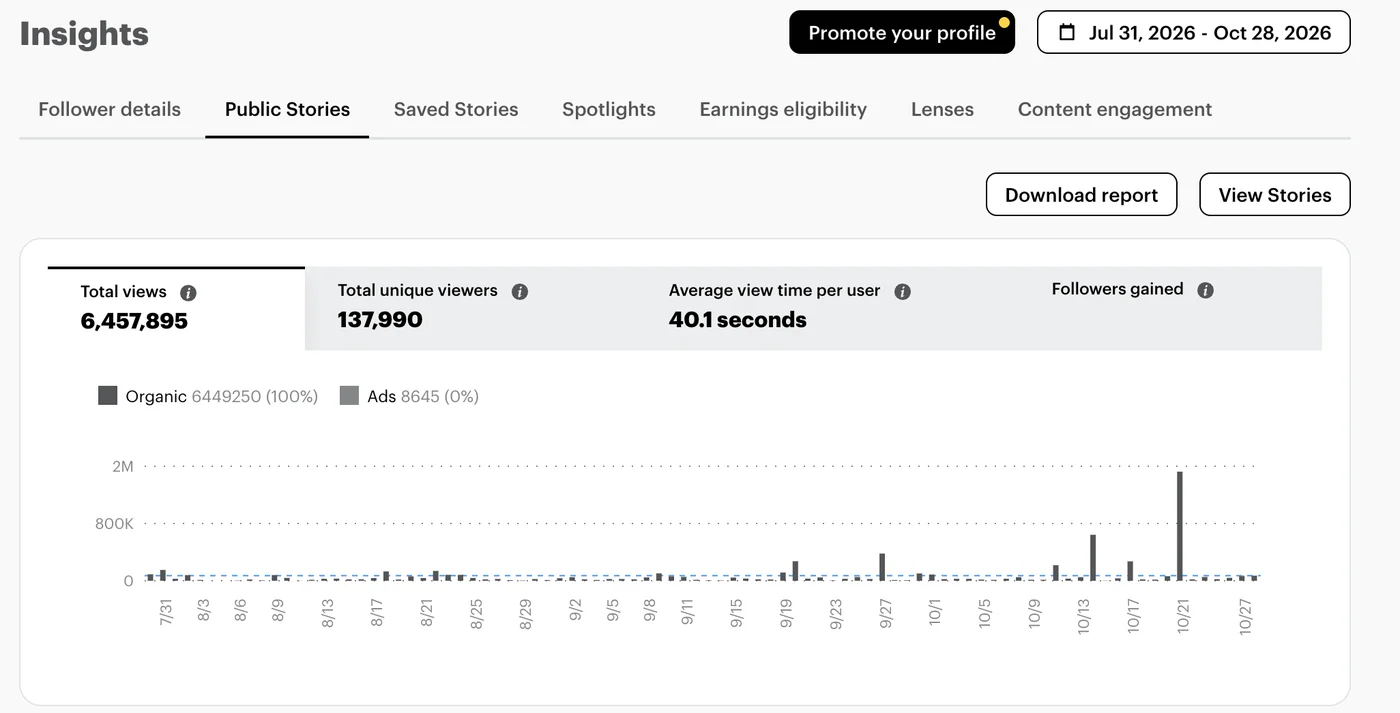Click the info icon beside Followers gained
Screen dimensions: 1400x713
coord(1205,290)
